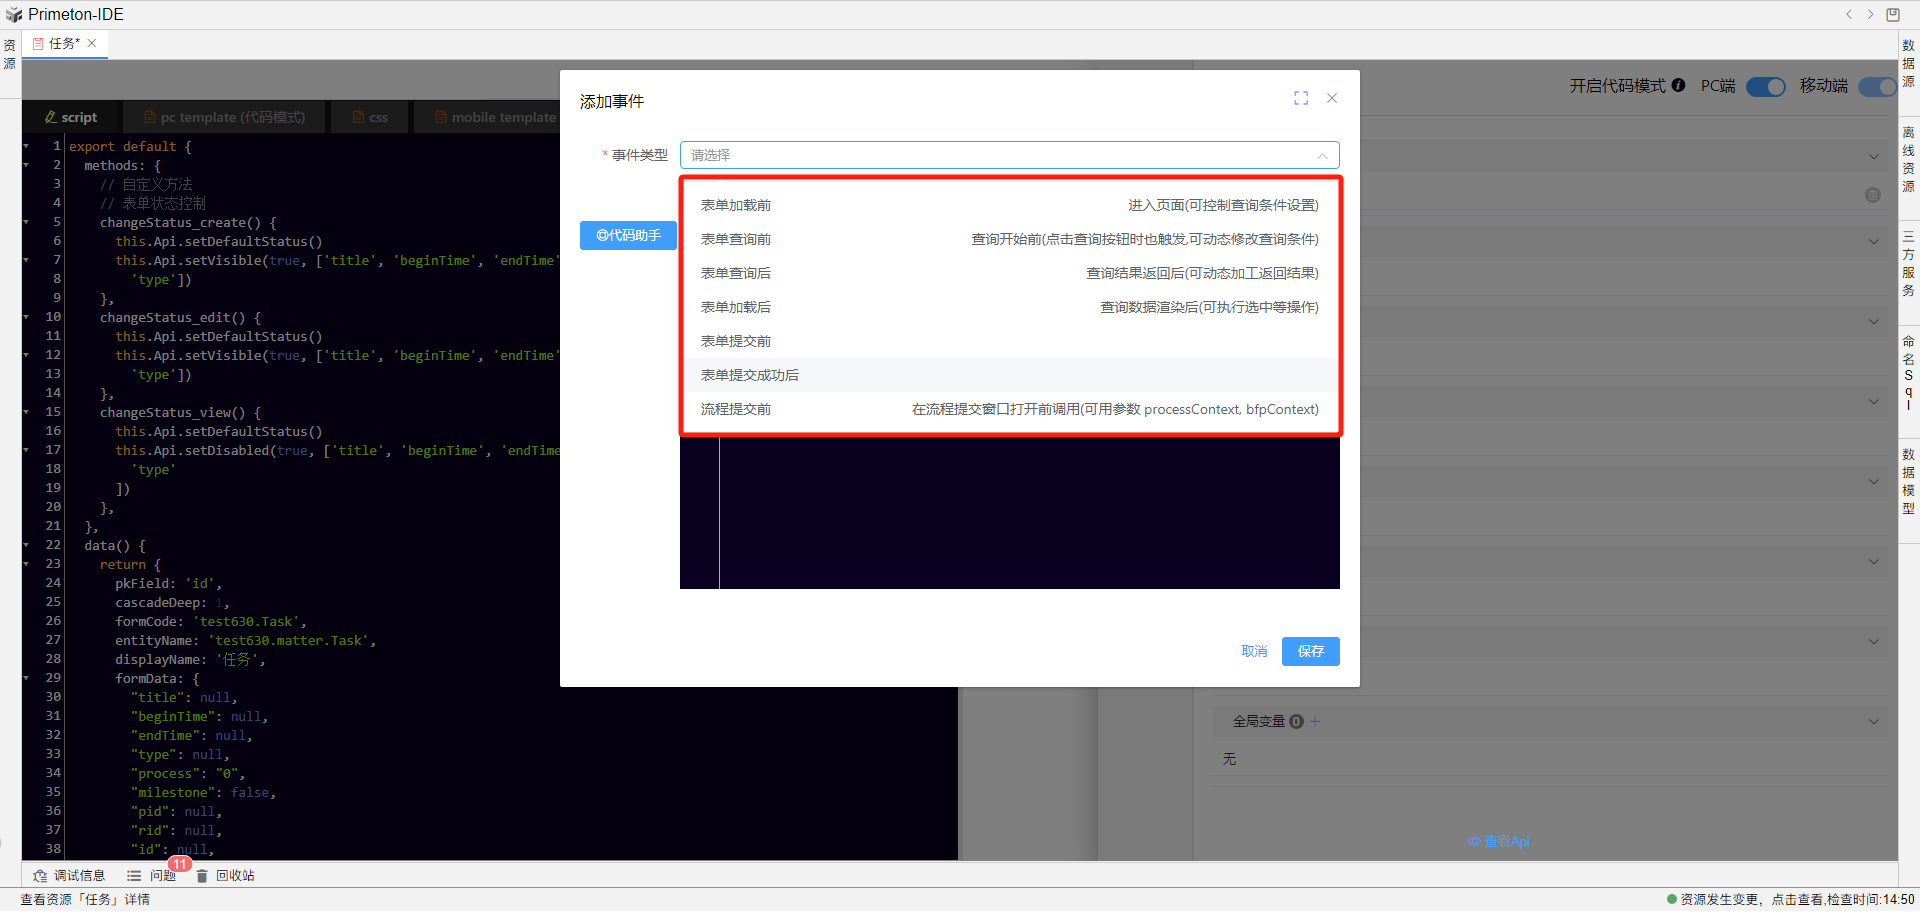Viewport: 1920px width, 912px height.
Task: Collapse the methods fold at line 2
Action: pos(27,165)
